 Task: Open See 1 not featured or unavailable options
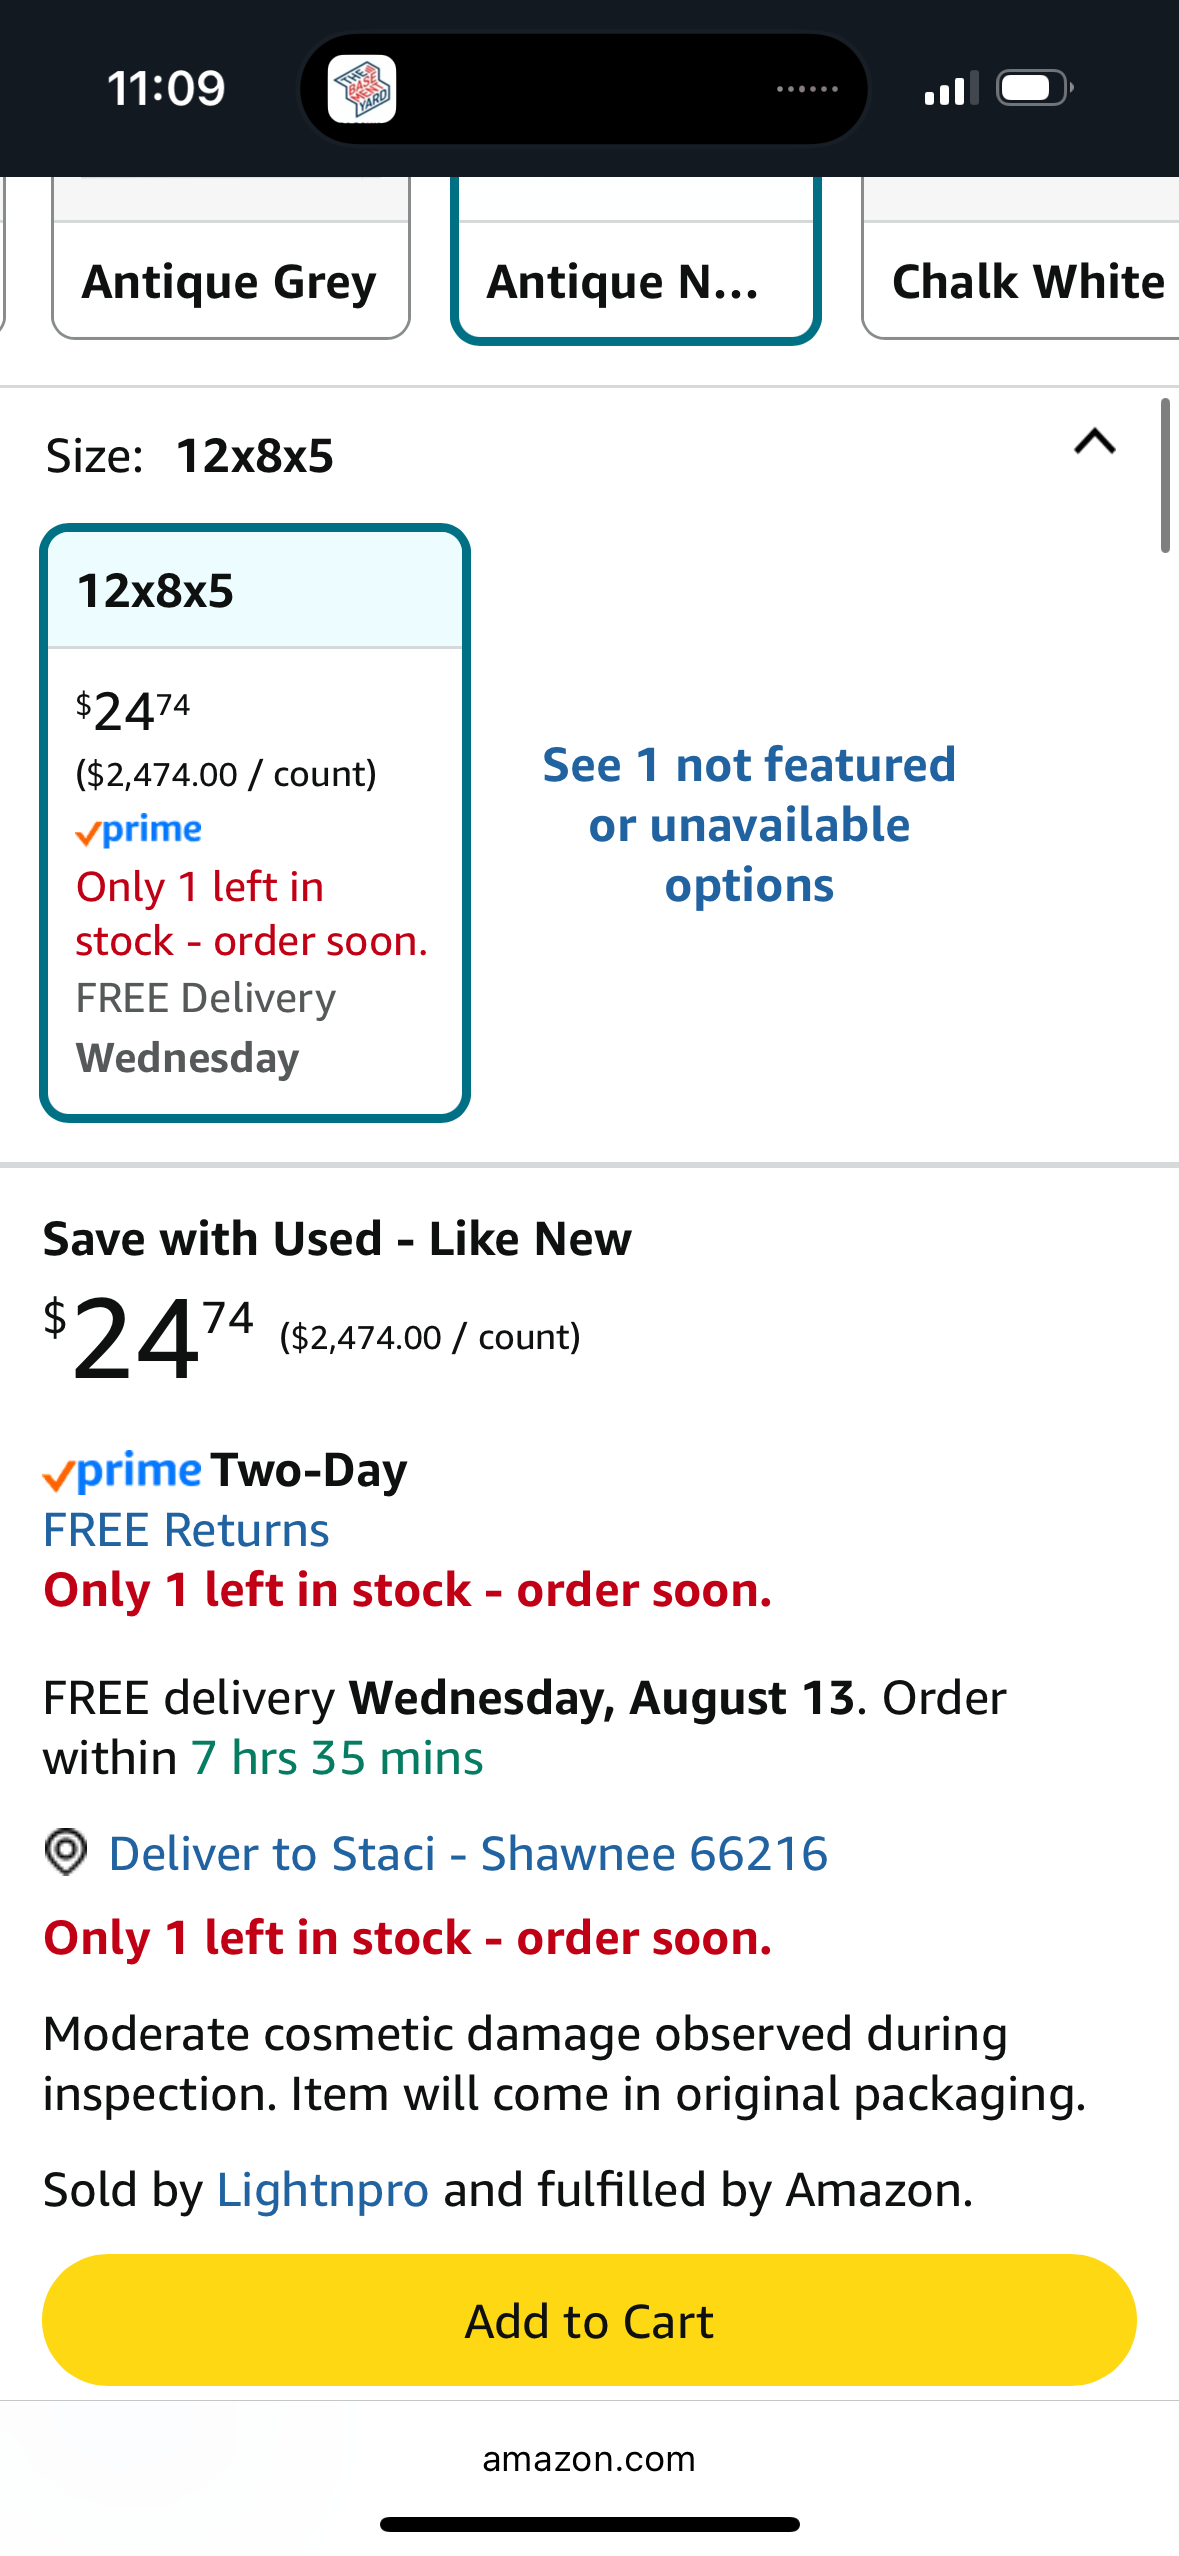click(x=749, y=825)
